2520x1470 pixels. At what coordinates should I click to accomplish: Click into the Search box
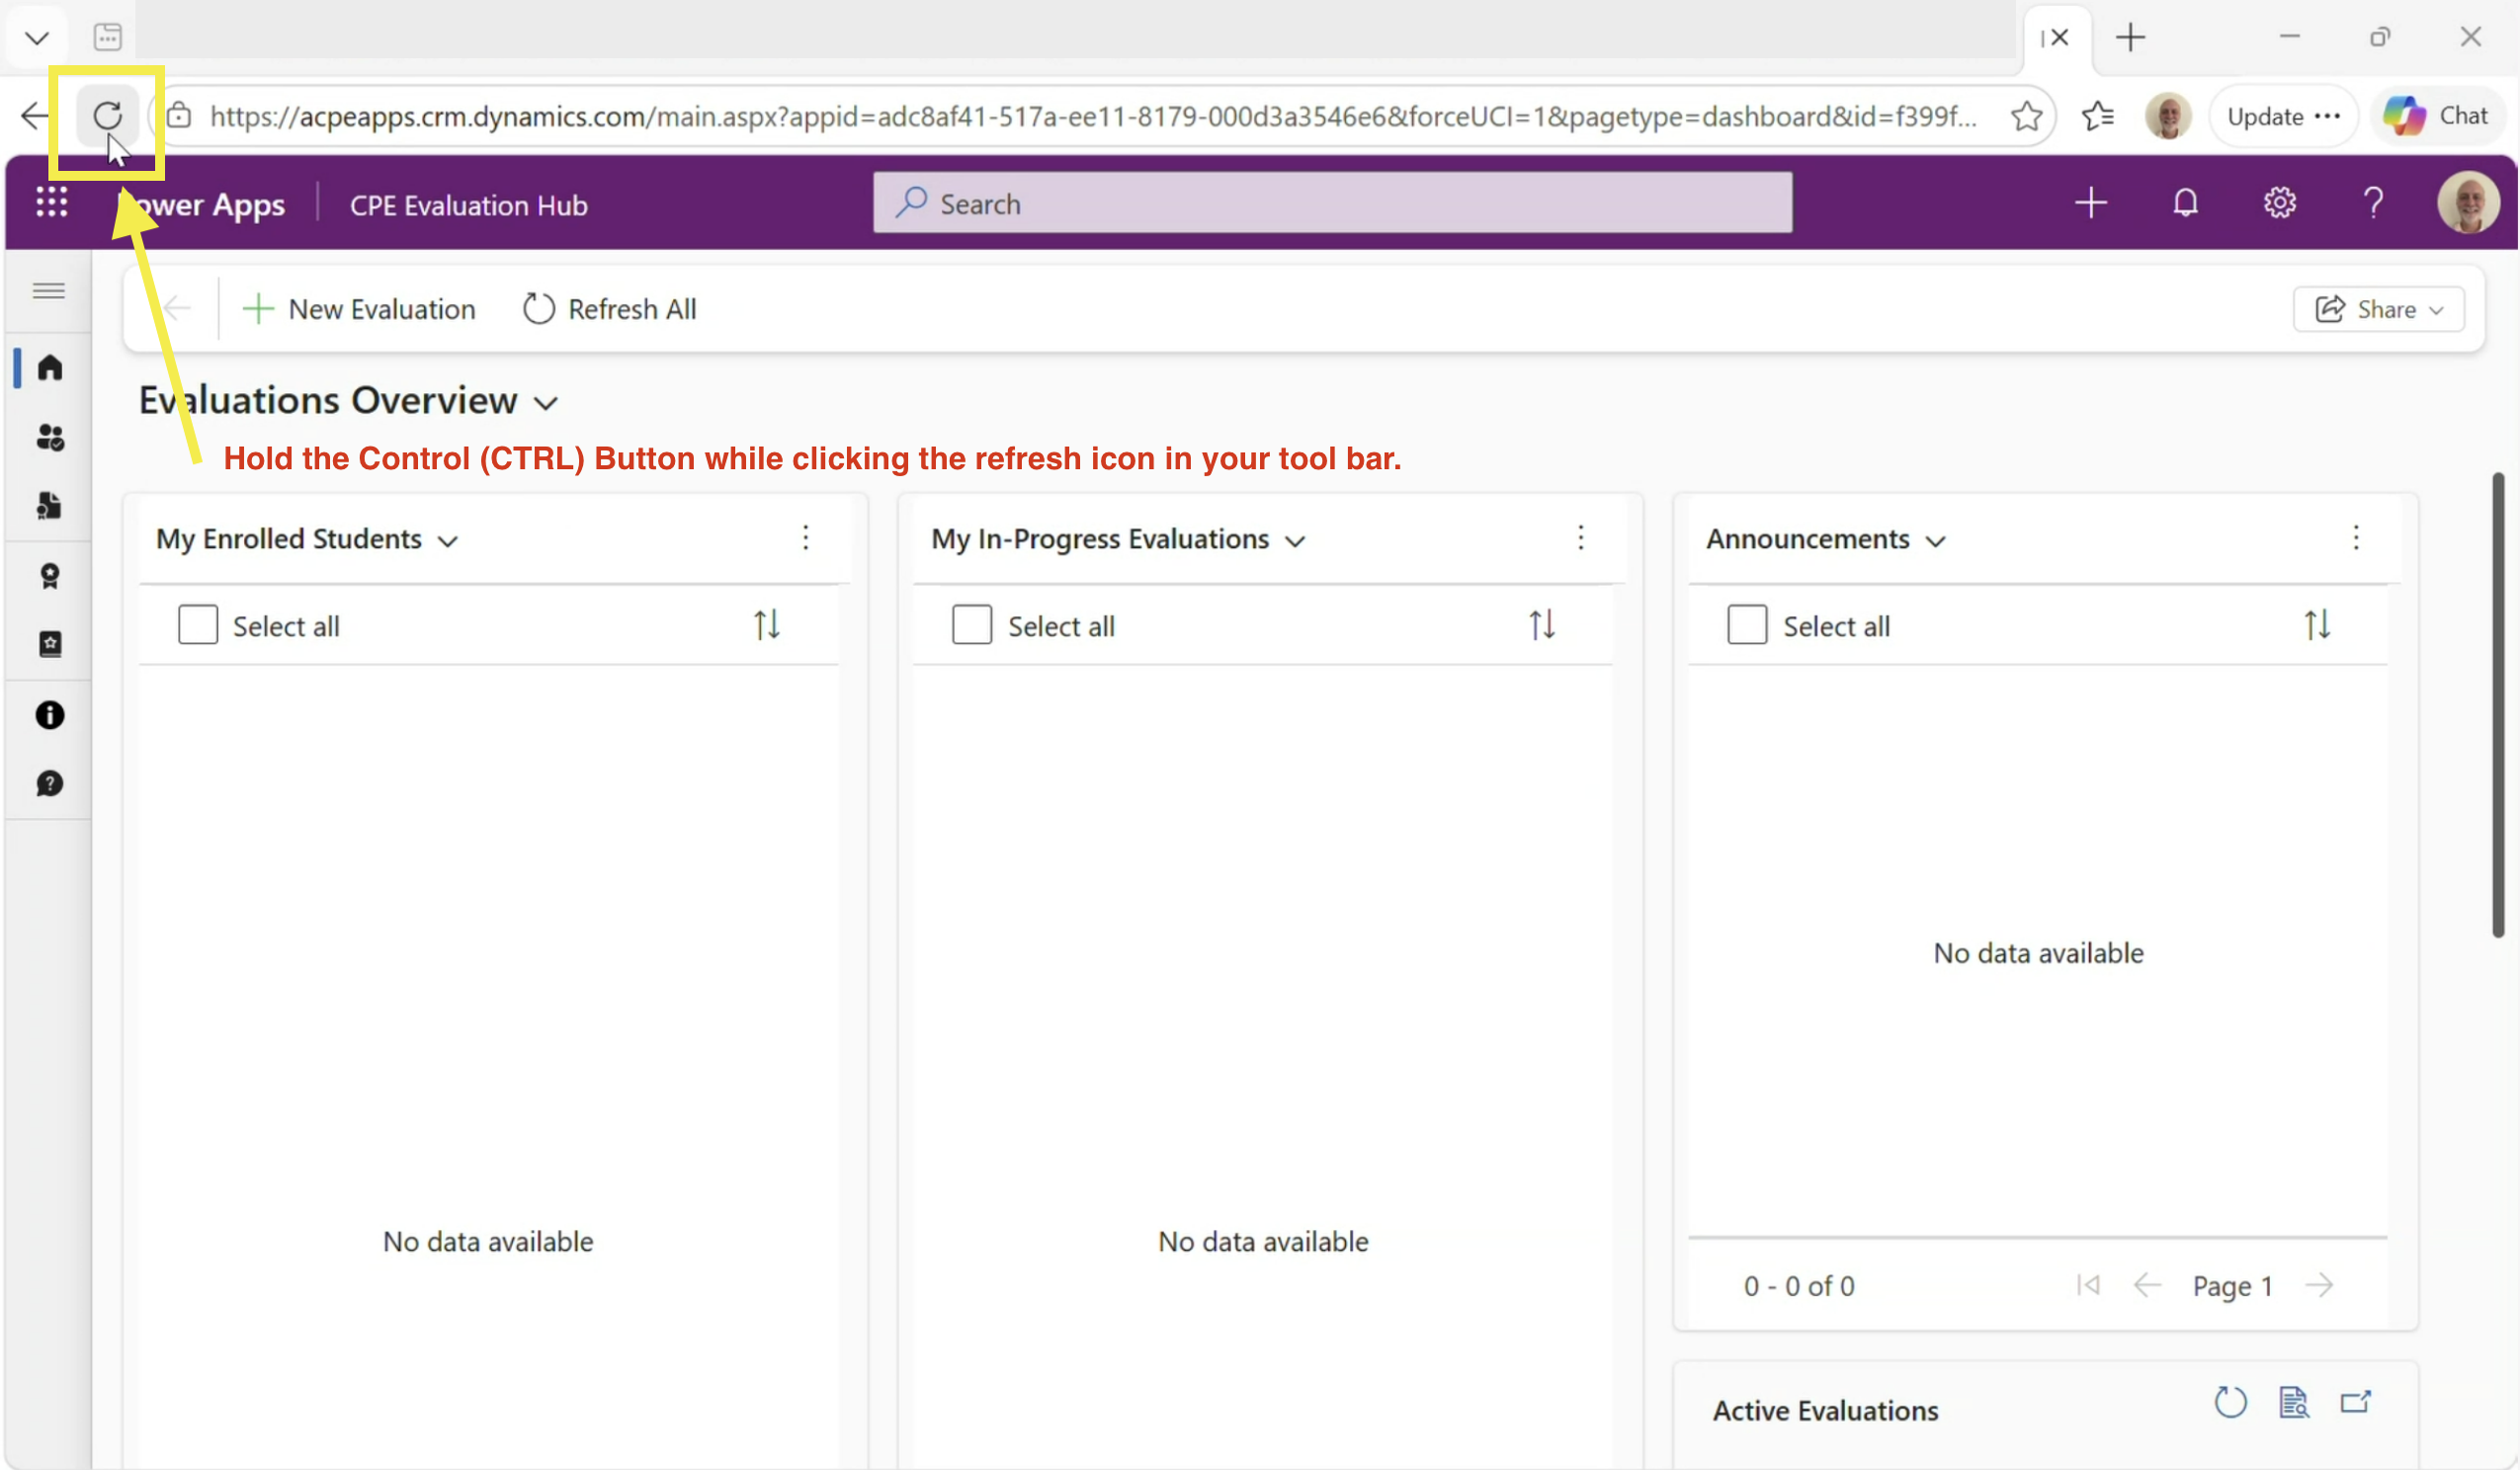tap(1332, 203)
